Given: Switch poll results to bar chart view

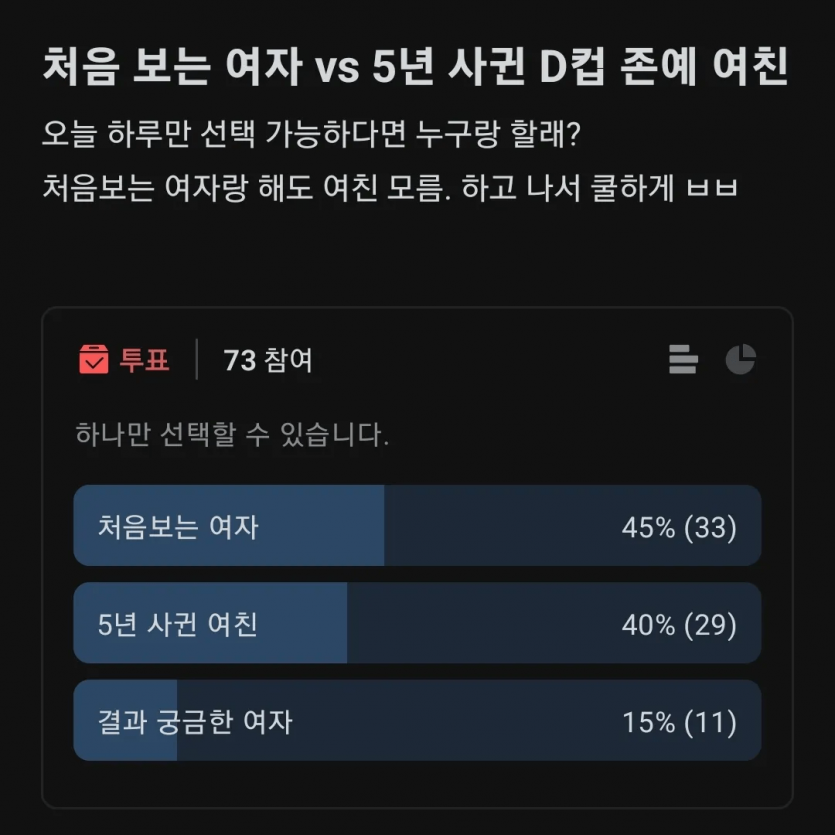Looking at the screenshot, I should pos(683,359).
